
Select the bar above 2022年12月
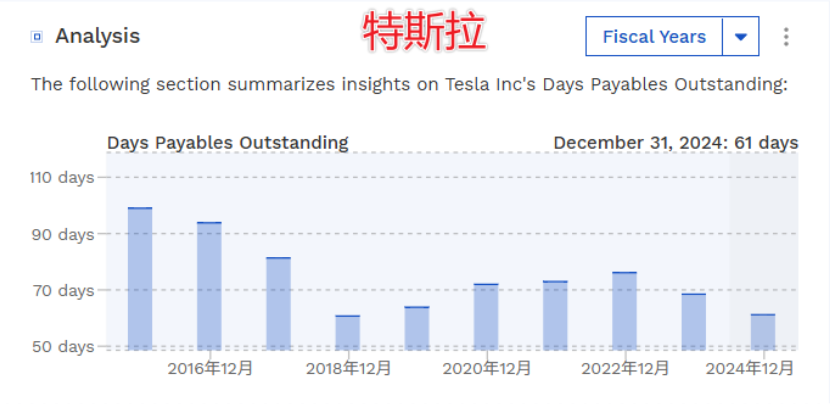click(624, 310)
